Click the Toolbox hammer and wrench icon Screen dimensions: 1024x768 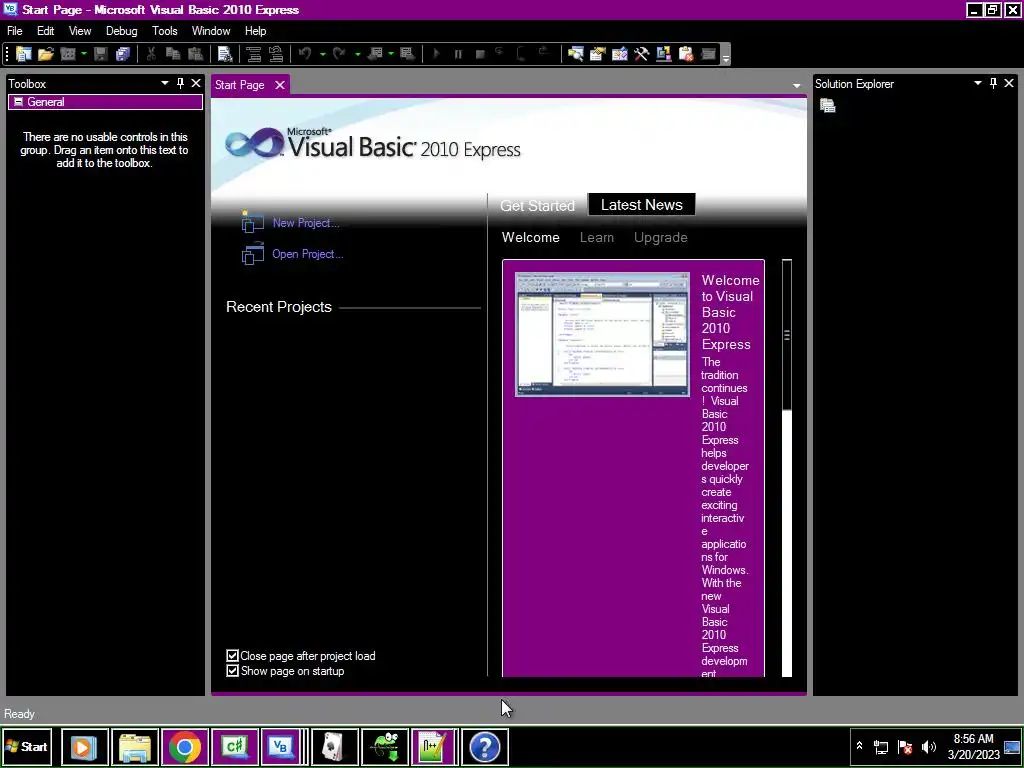pos(641,54)
